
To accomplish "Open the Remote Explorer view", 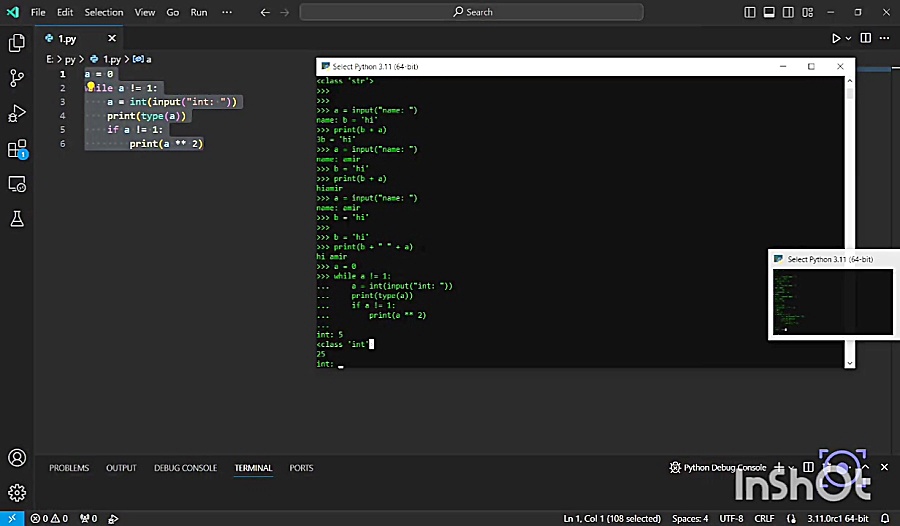I will tap(17, 184).
